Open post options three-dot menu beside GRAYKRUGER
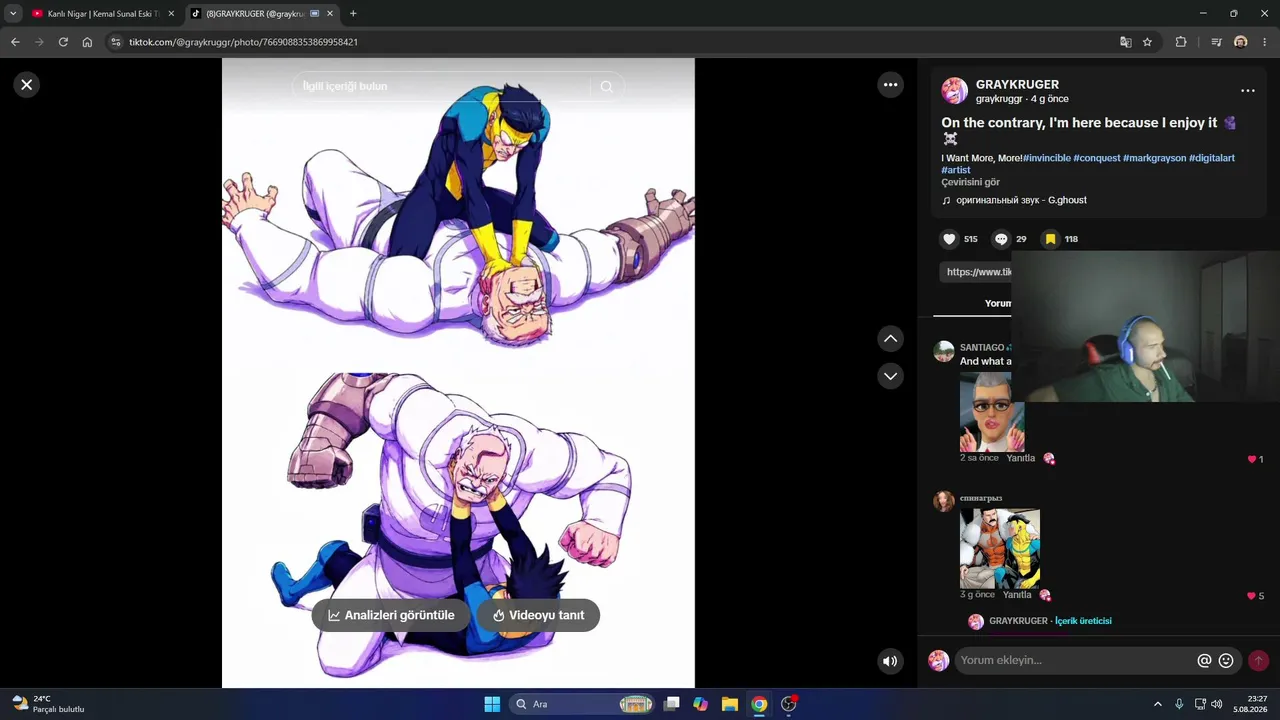The image size is (1280, 720). [x=1247, y=91]
